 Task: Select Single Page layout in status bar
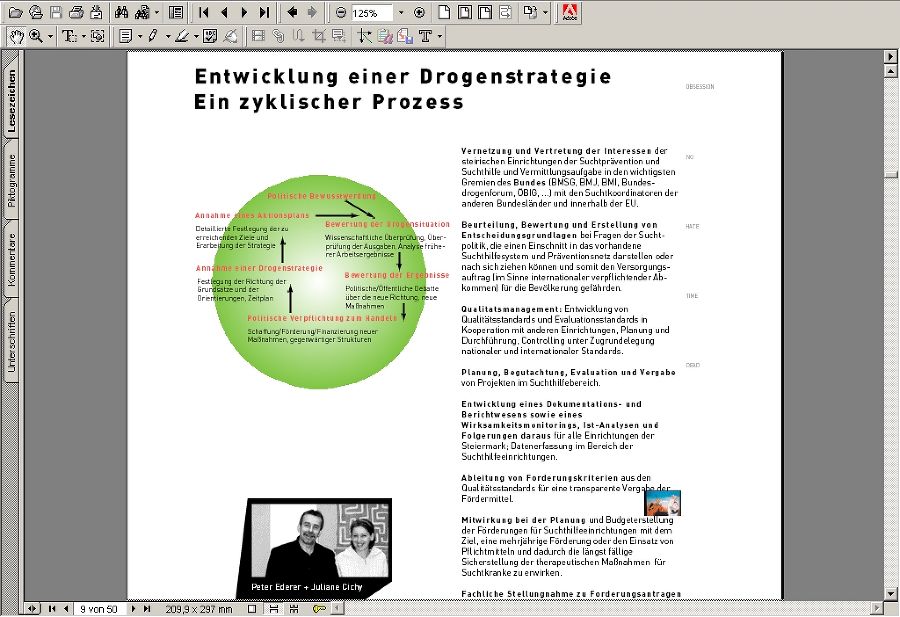click(252, 608)
